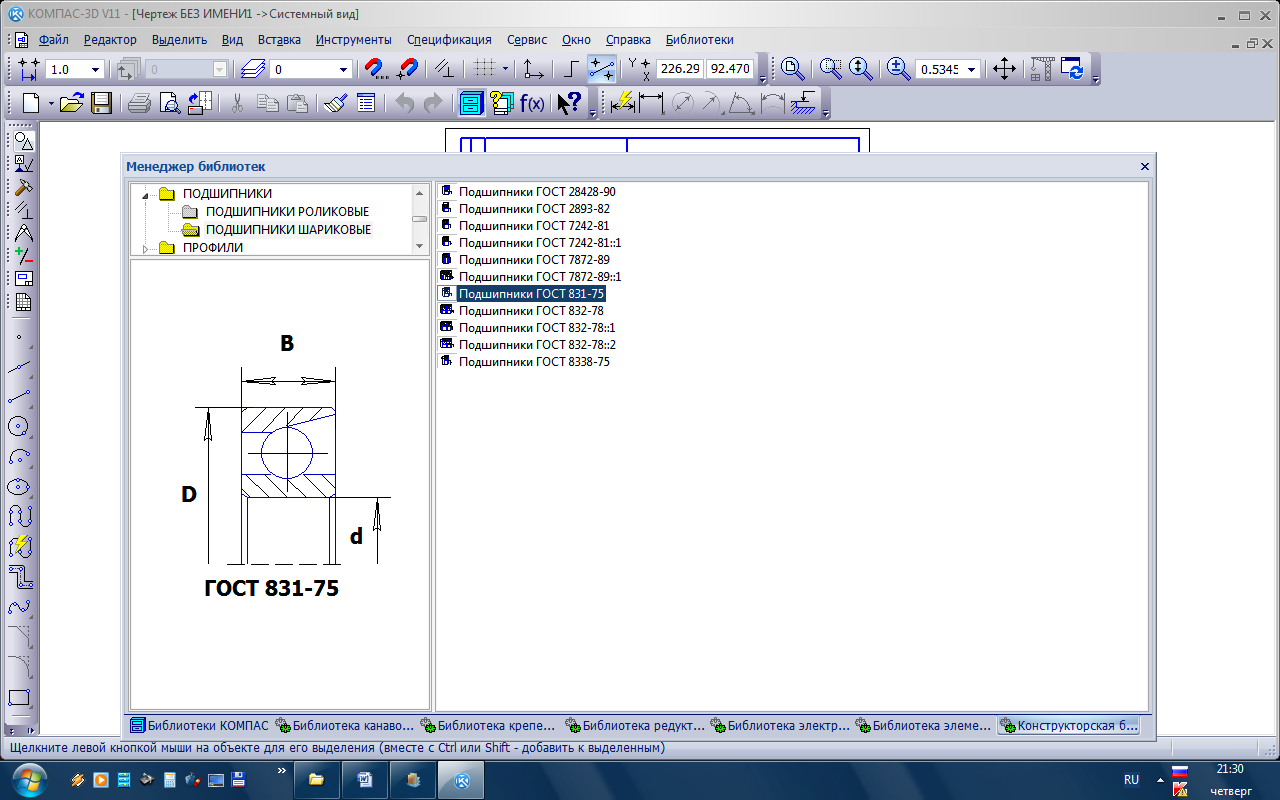
Task: Open dropdown arrow next to New document
Action: click(51, 103)
